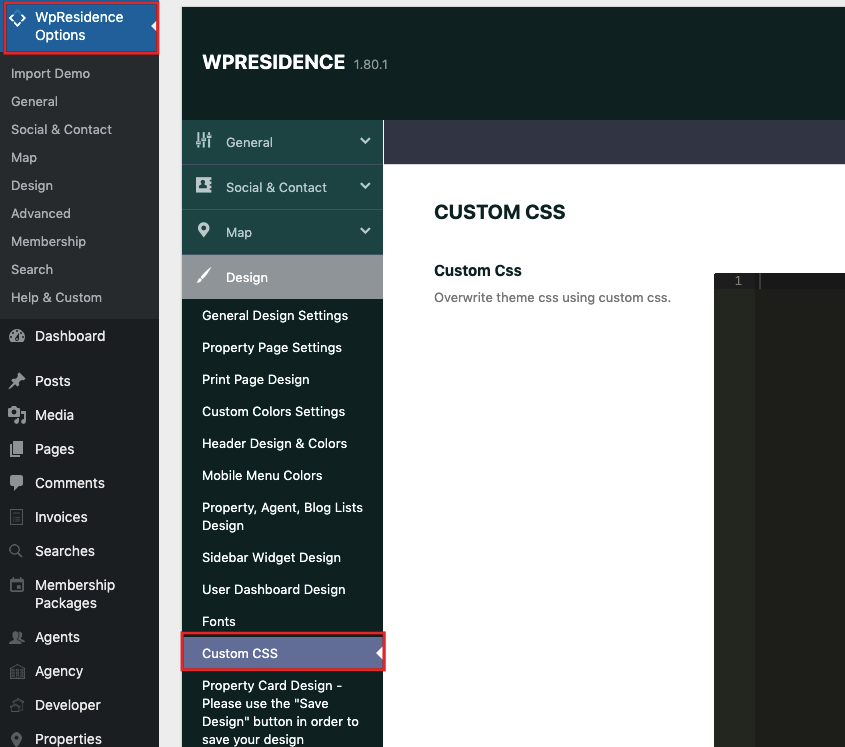Click the theme version number 1.80.1
This screenshot has height=747, width=845.
tap(370, 65)
